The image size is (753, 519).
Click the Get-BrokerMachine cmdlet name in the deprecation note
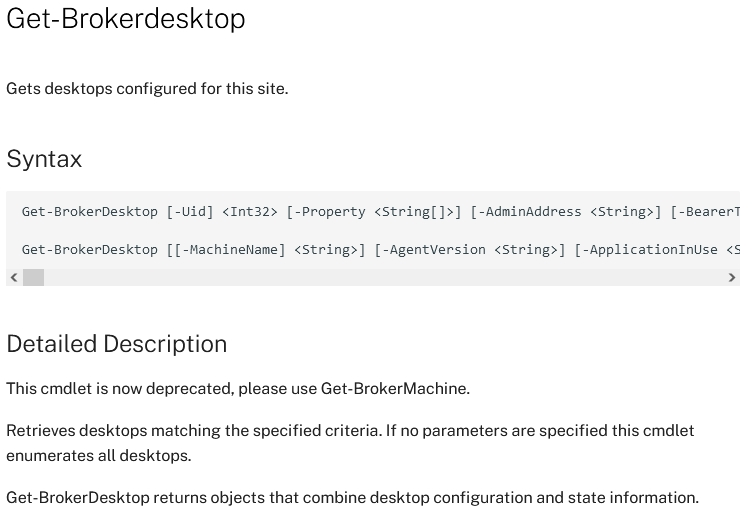click(x=394, y=388)
